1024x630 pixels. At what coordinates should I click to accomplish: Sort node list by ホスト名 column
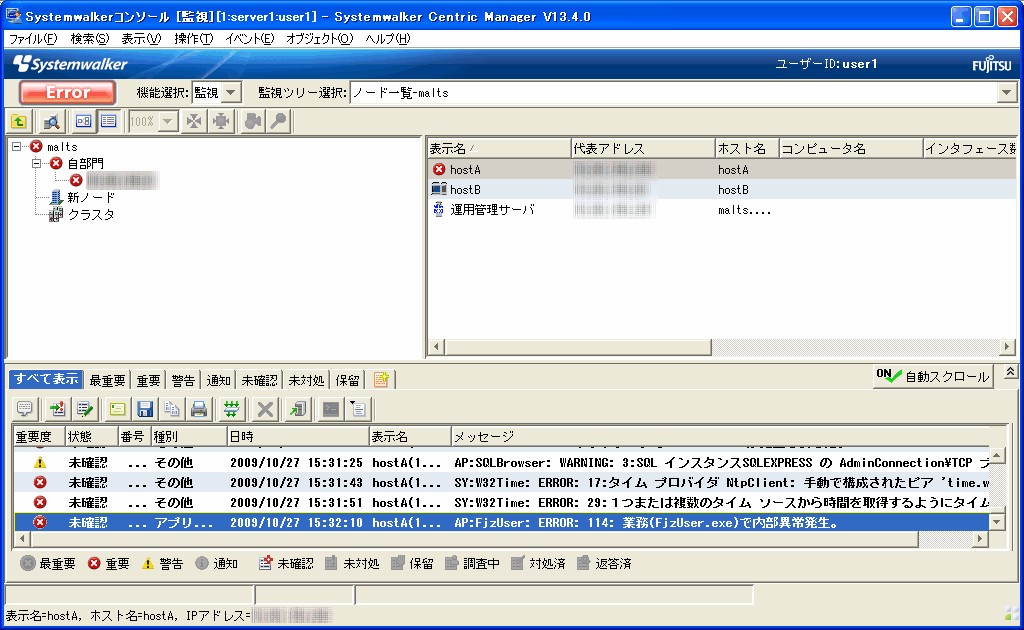[747, 149]
